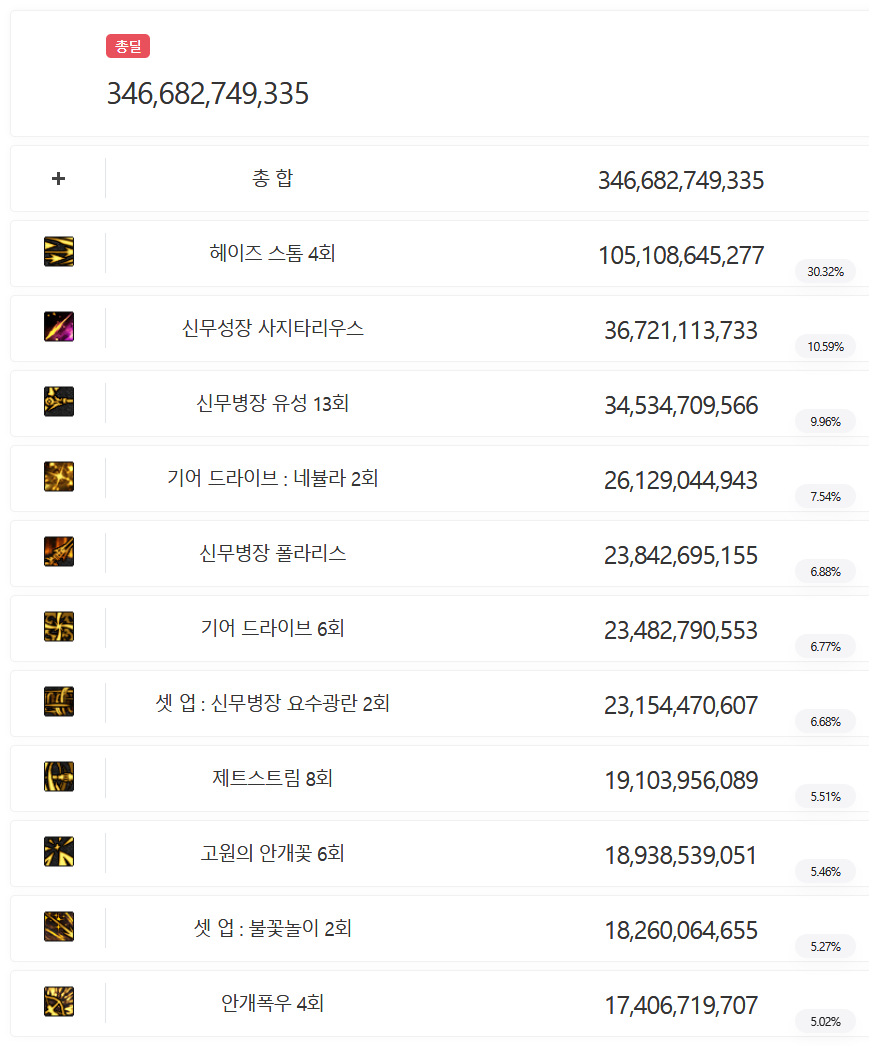869x1046 pixels.
Task: Click the 셋 업 : 불꽃놀이 skill icon
Action: (59, 927)
